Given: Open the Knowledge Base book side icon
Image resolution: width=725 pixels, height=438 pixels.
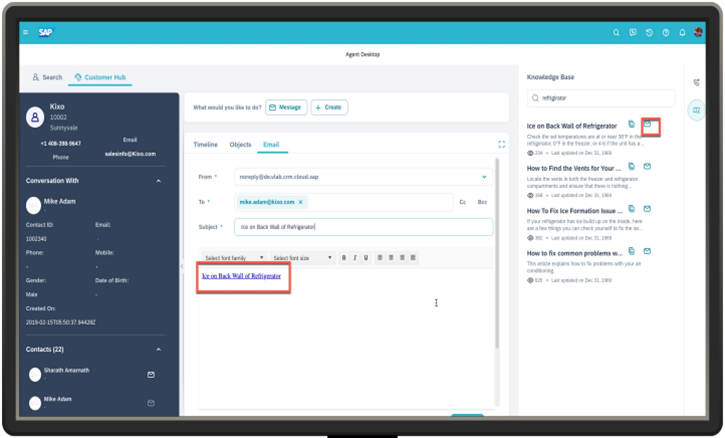Looking at the screenshot, I should [696, 111].
